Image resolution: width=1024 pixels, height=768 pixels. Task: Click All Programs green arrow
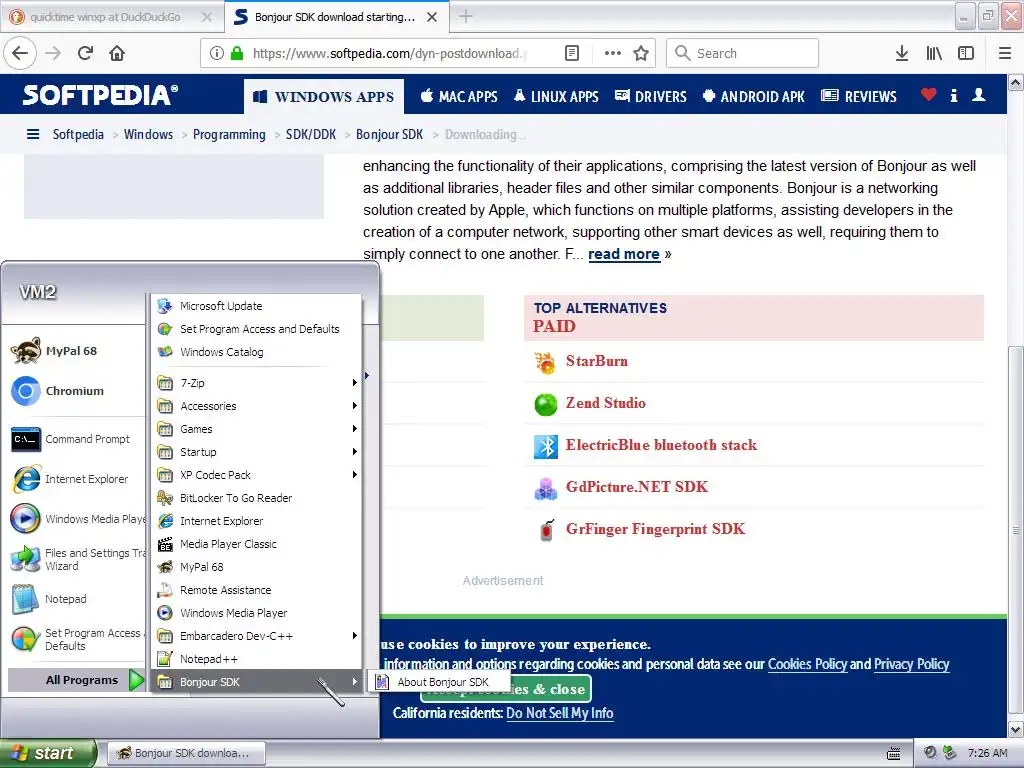[x=136, y=680]
